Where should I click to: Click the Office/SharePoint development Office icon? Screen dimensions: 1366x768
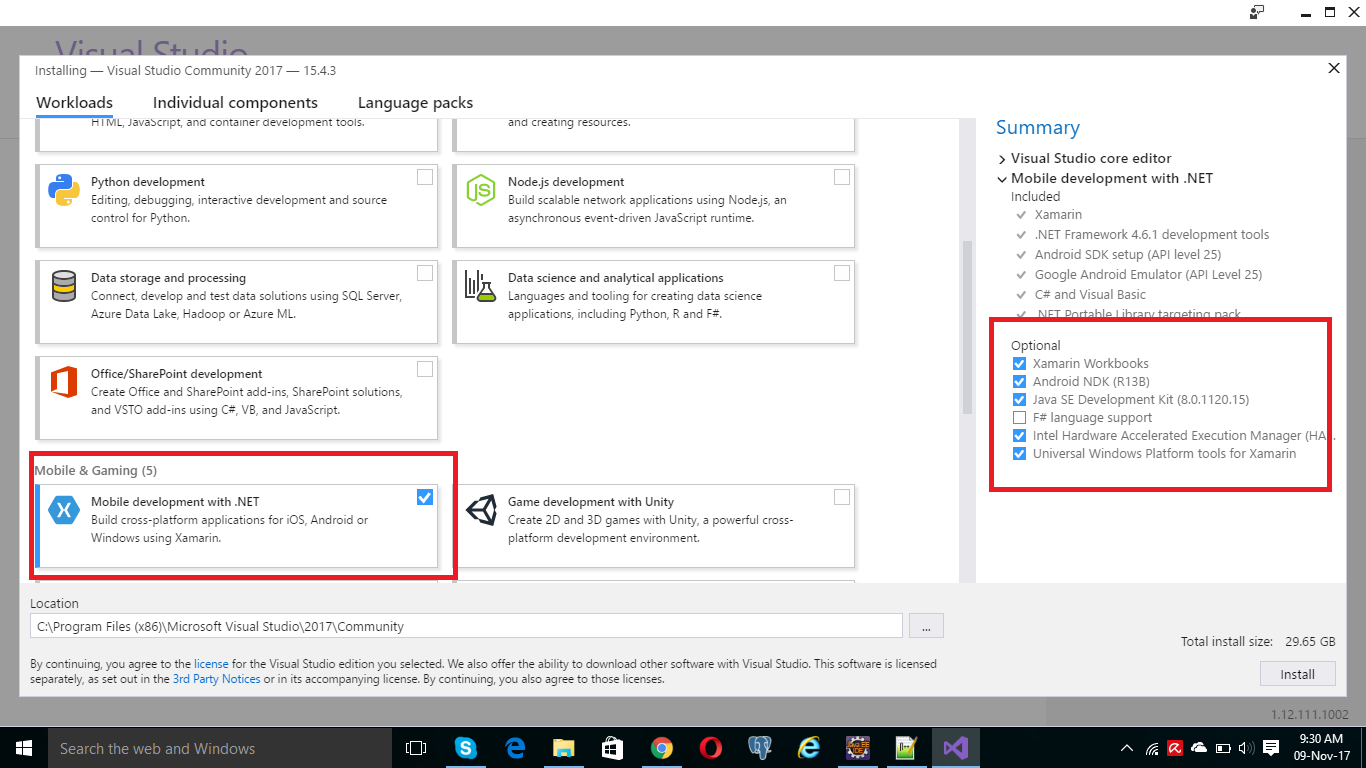[64, 381]
